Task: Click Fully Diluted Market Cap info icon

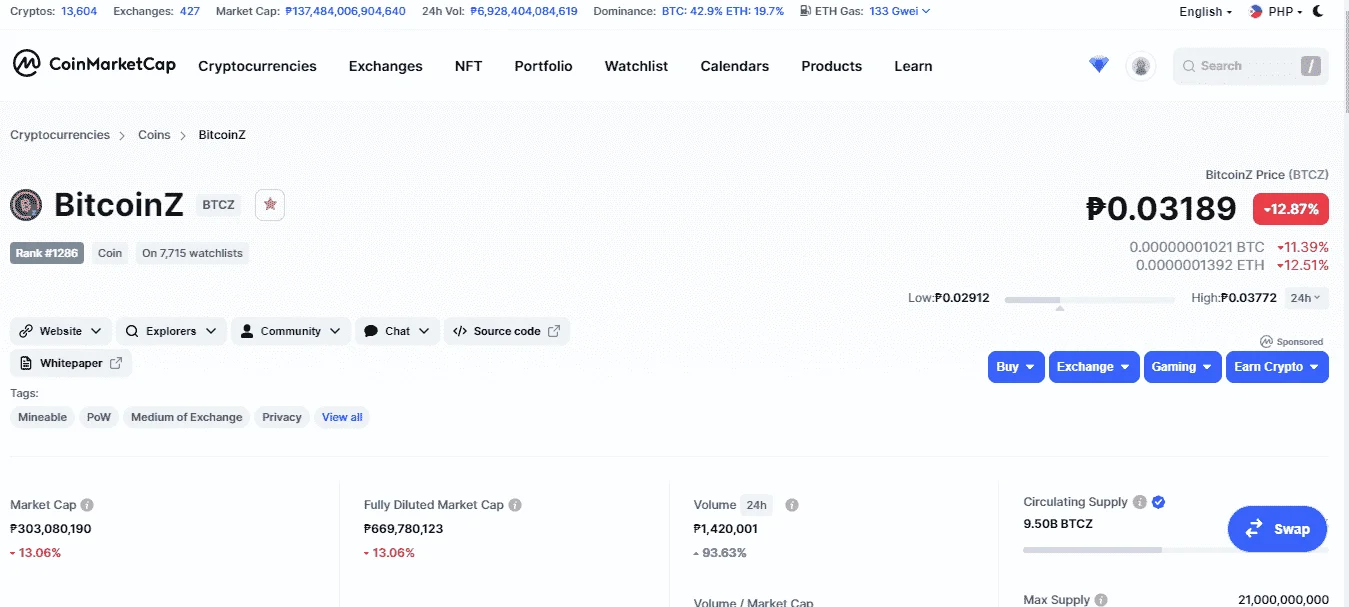Action: click(515, 505)
